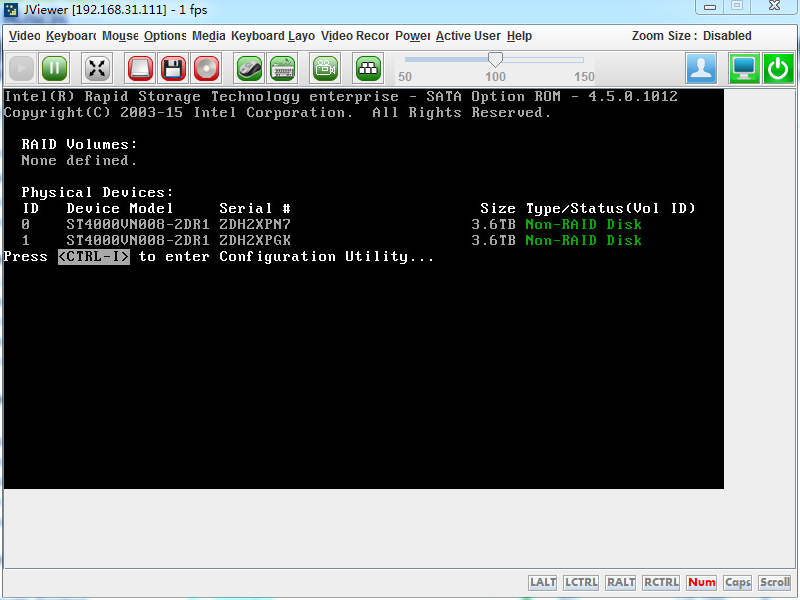Close the JViewer window

click(774, 6)
